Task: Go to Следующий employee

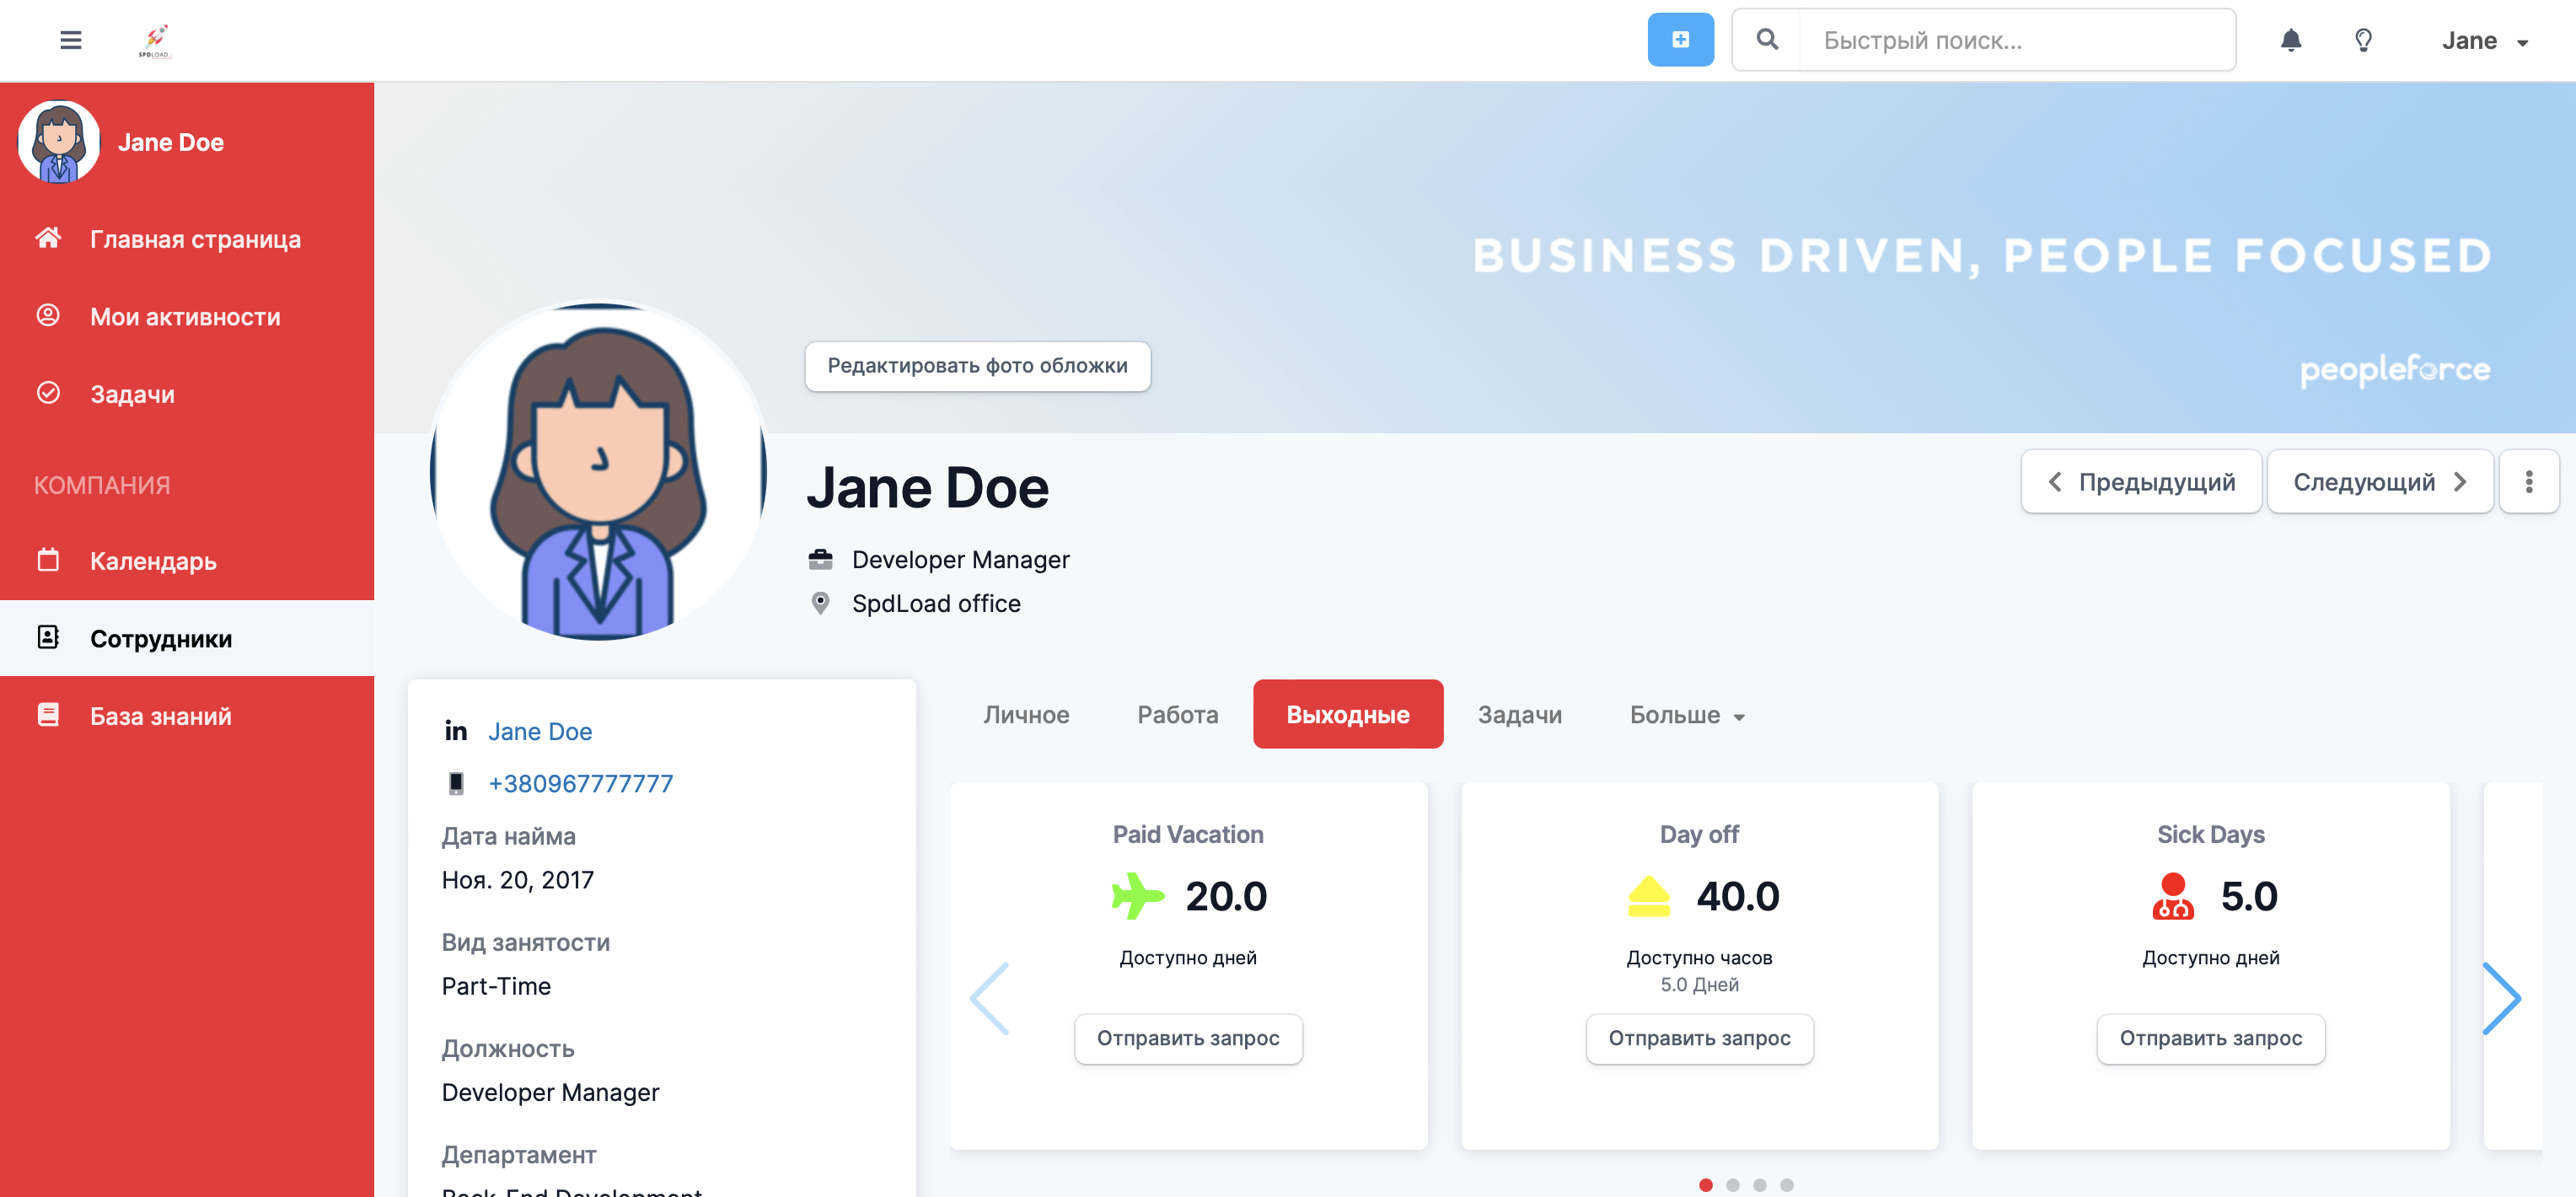Action: tap(2379, 482)
